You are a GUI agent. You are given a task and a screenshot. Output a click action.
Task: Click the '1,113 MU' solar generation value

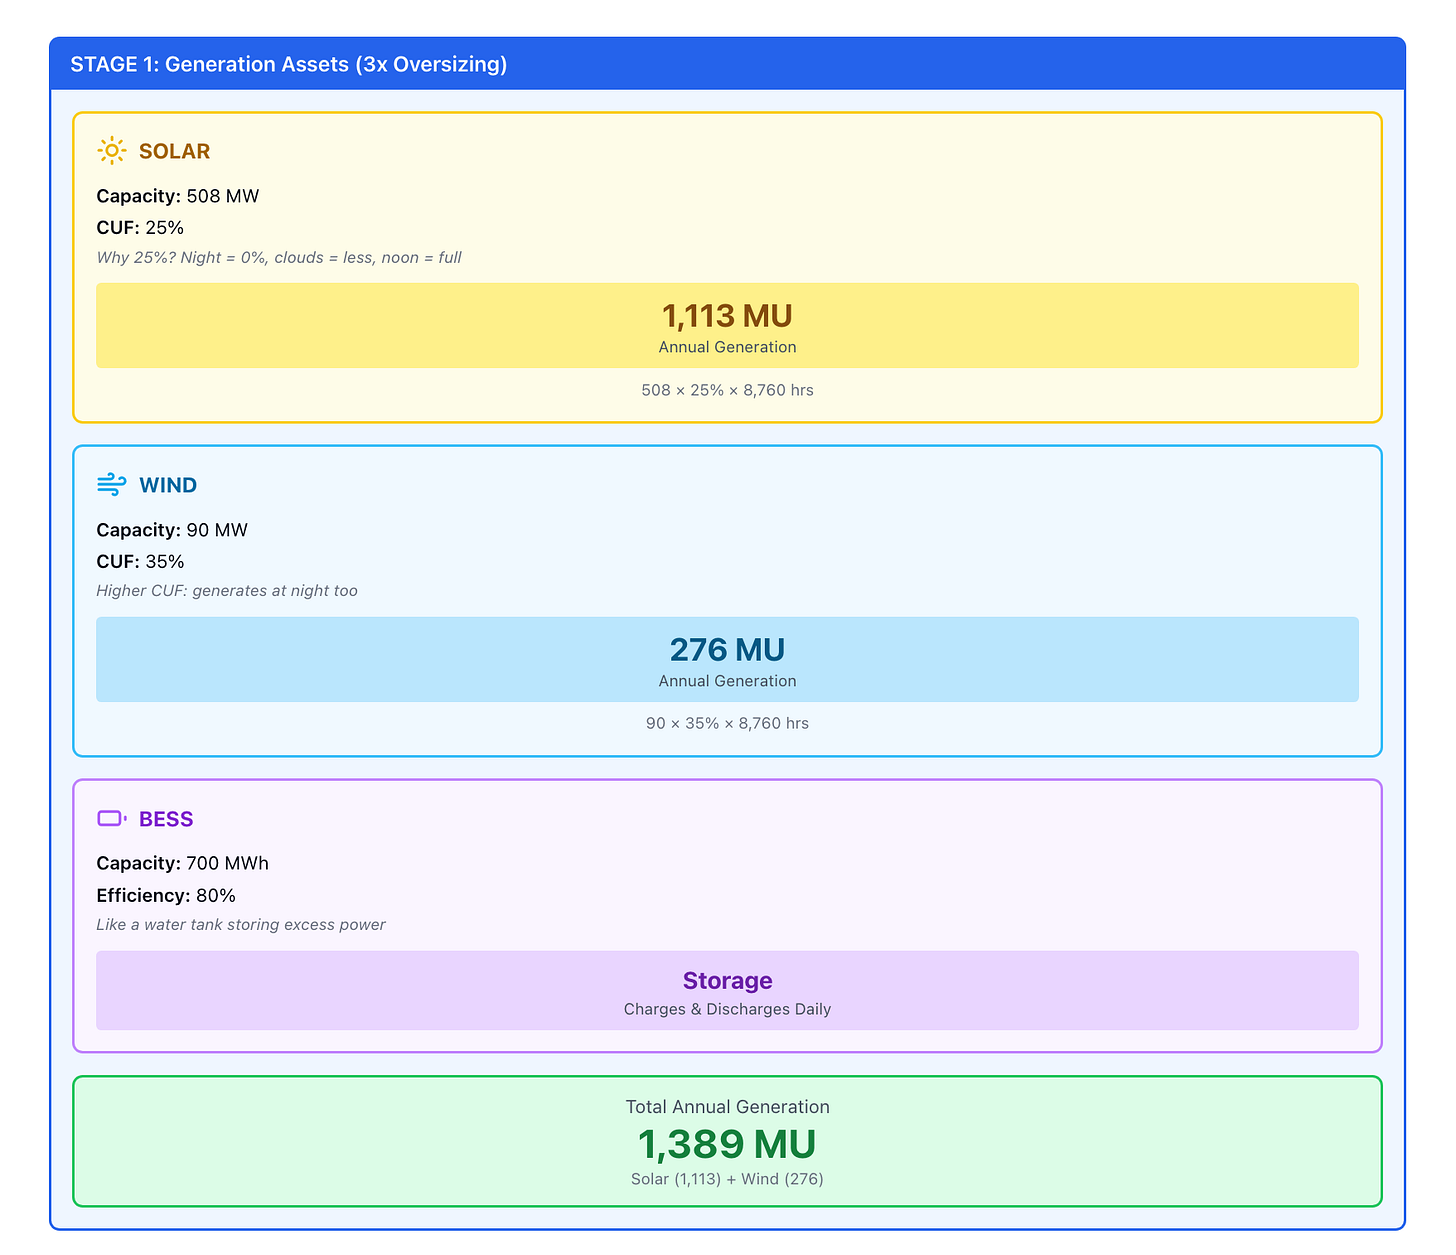[x=727, y=316]
